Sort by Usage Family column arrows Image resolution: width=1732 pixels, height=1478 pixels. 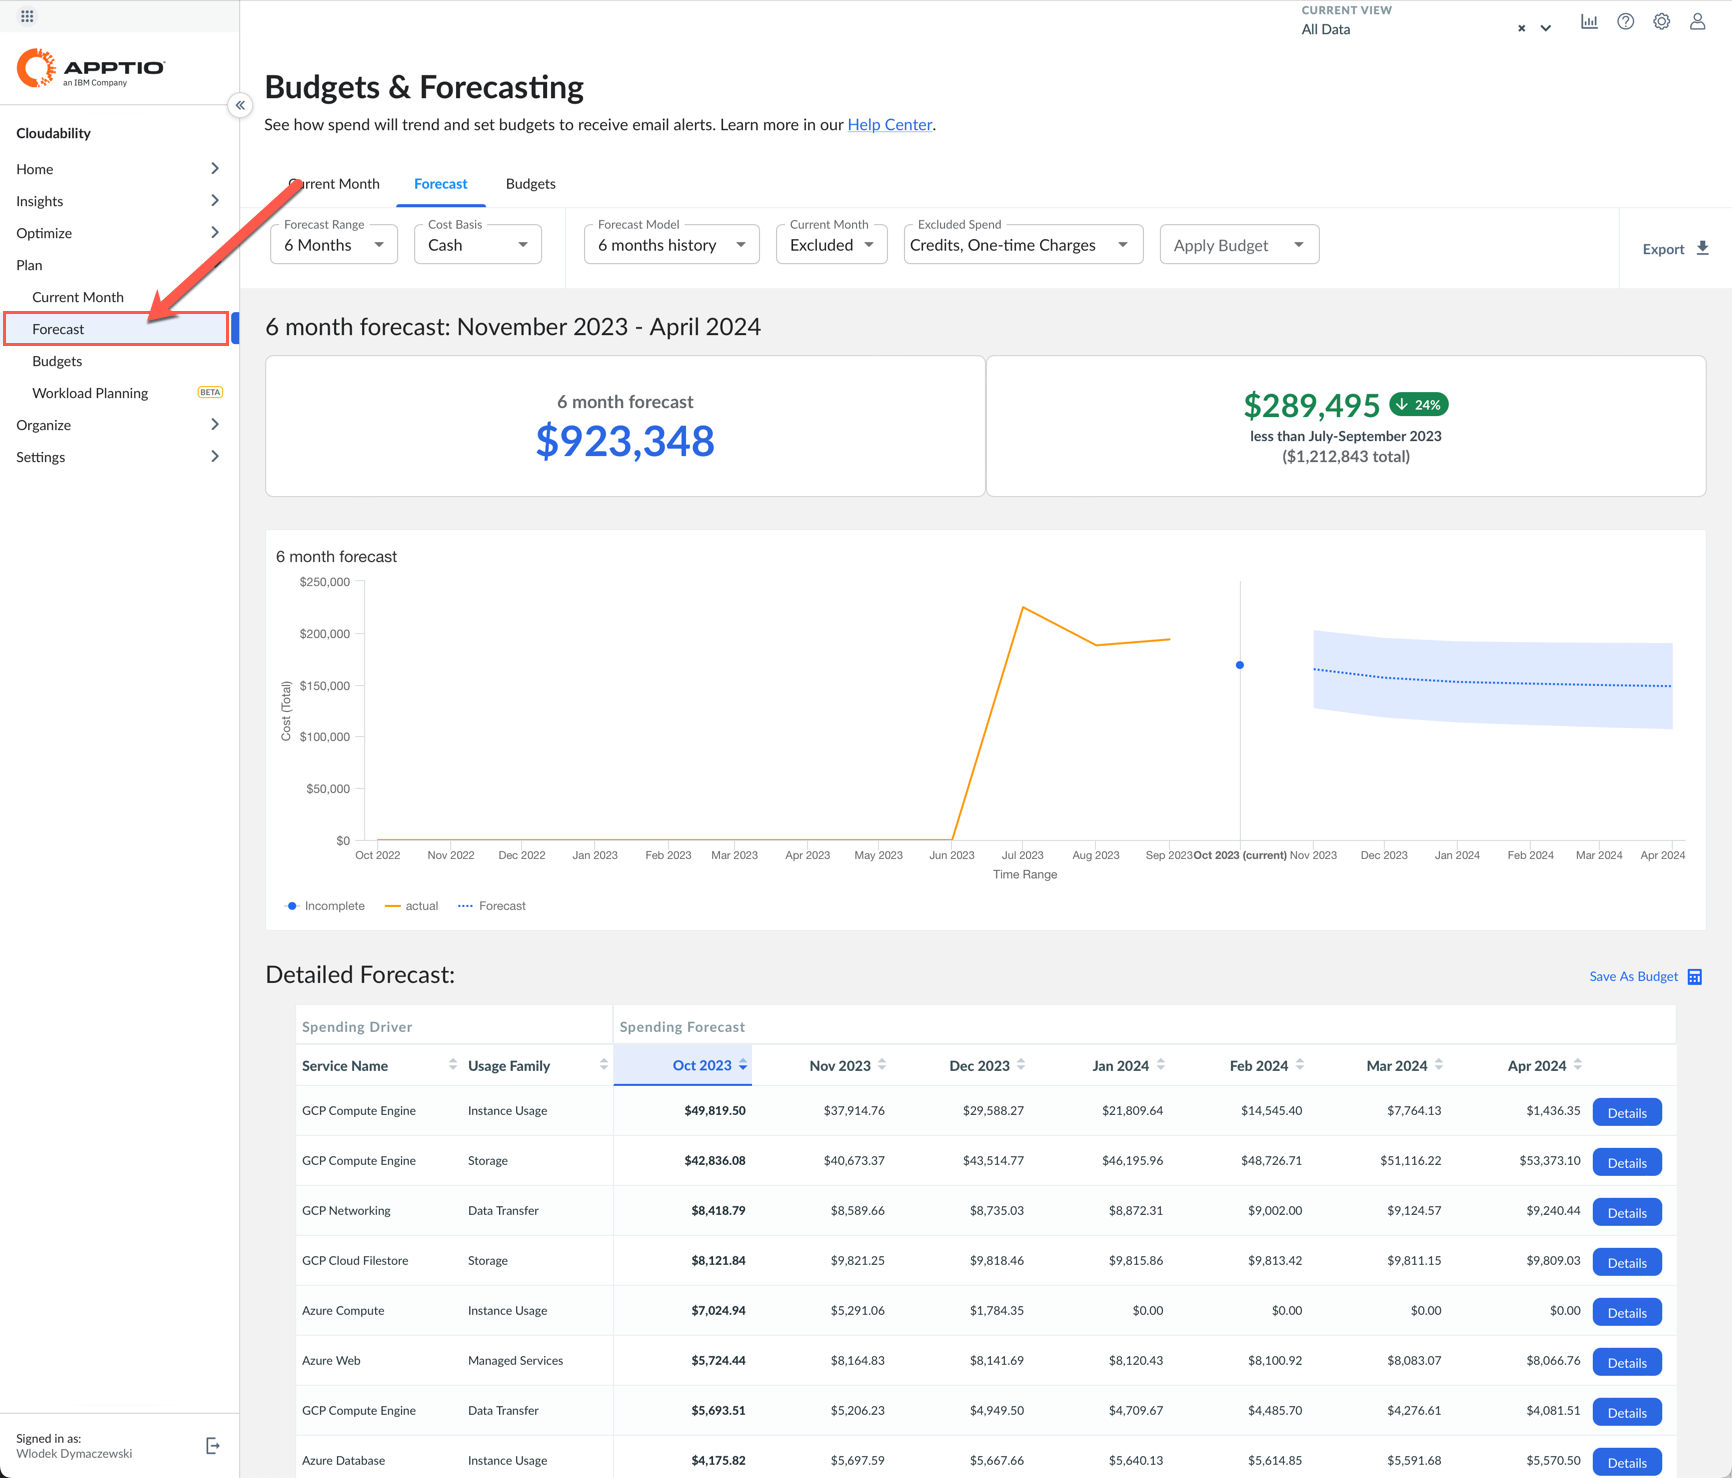click(x=604, y=1065)
